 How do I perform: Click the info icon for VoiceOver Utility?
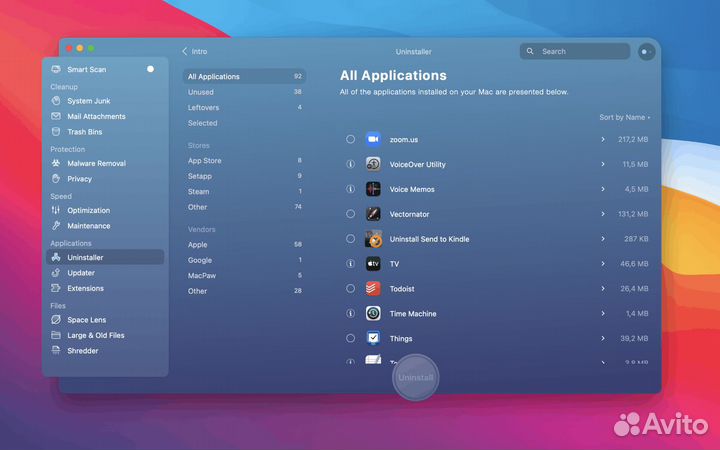350,164
